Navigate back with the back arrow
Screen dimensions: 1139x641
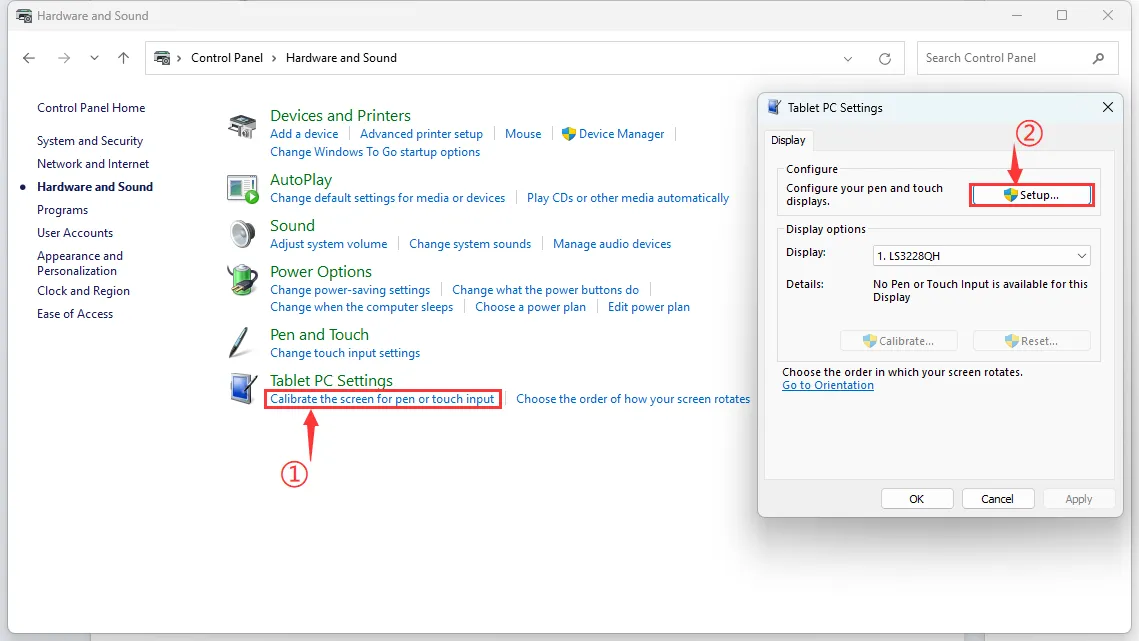[29, 58]
